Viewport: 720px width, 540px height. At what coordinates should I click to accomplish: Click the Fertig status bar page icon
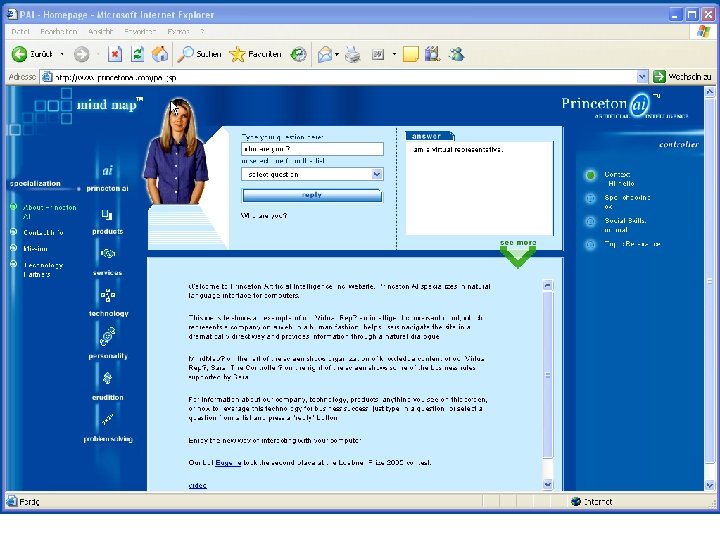(x=12, y=501)
